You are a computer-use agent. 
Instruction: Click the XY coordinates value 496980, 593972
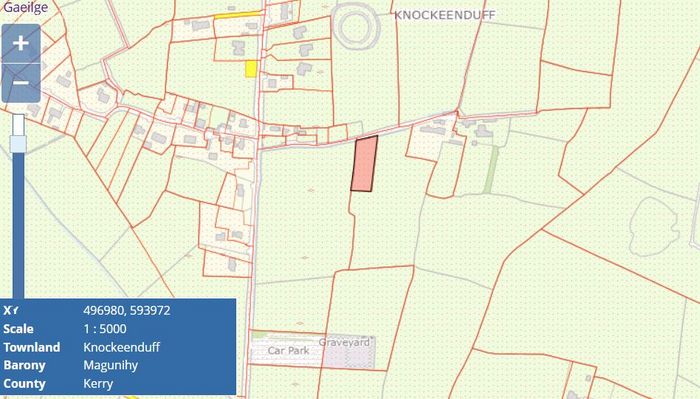(127, 310)
